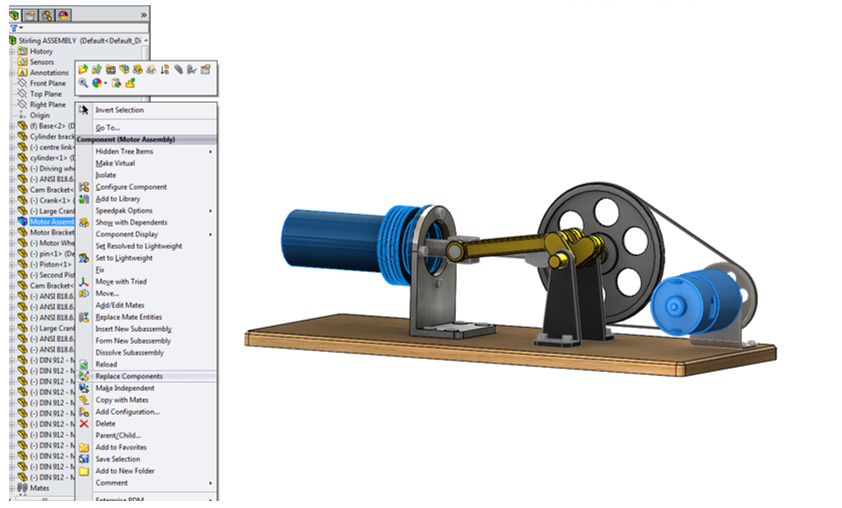Image resolution: width=842 pixels, height=508 pixels.
Task: Expand the History node in tree
Action: (12, 51)
